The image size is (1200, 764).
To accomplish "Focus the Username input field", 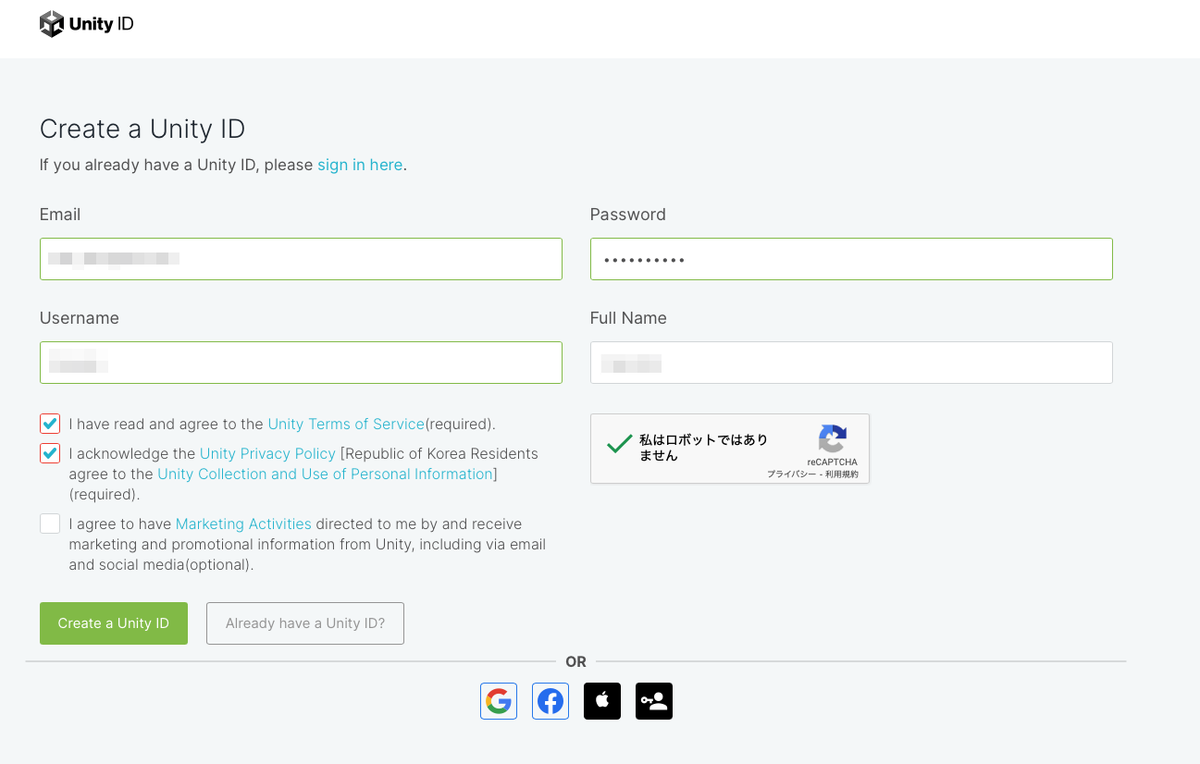I will pyautogui.click(x=301, y=363).
